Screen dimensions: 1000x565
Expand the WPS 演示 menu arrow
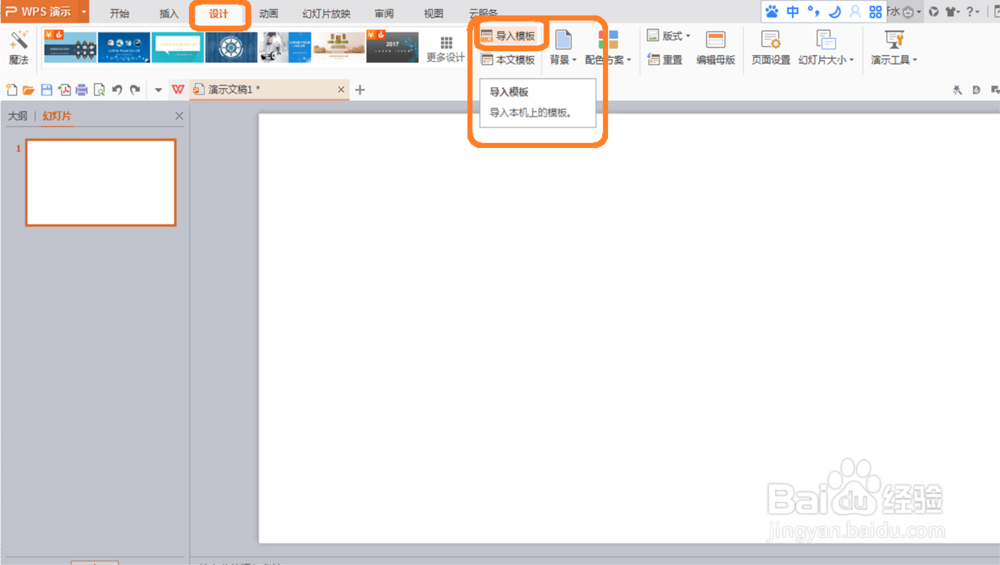(84, 11)
